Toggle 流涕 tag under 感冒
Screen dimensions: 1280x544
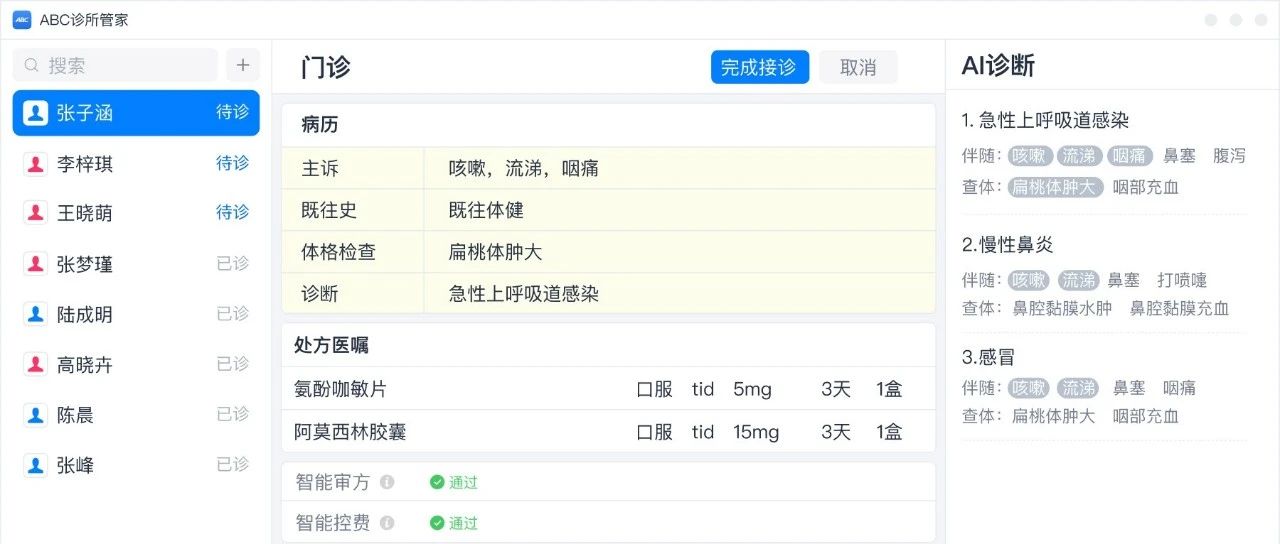[x=1079, y=388]
